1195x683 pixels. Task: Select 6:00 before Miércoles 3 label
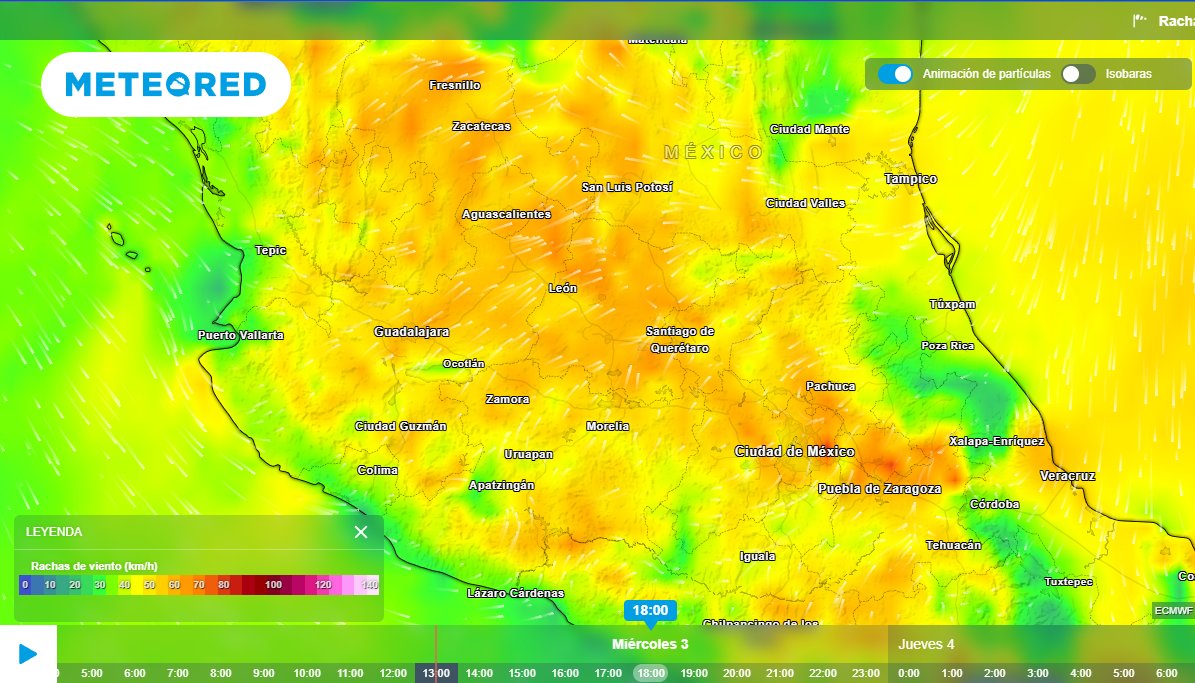pos(135,673)
